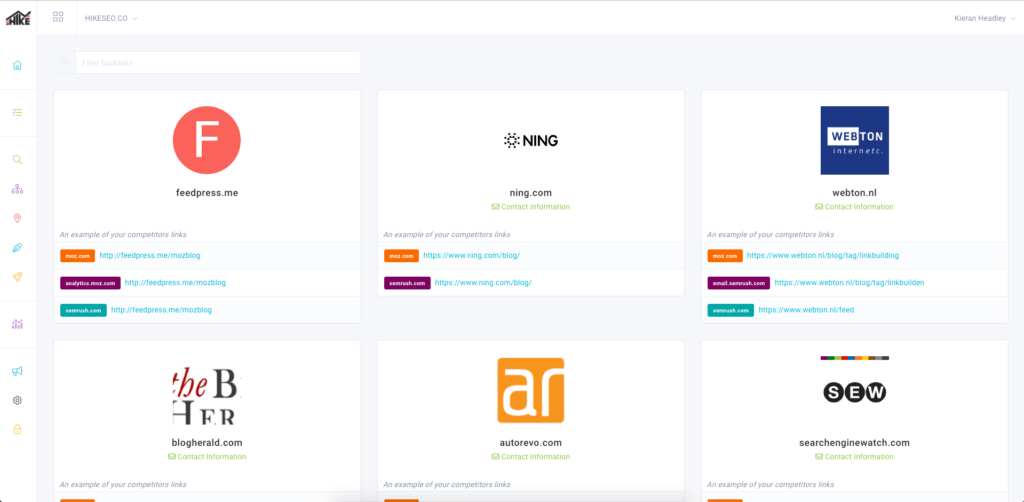
Task: Open feedpress.me/mozblog link in moz.com row
Action: (150, 256)
